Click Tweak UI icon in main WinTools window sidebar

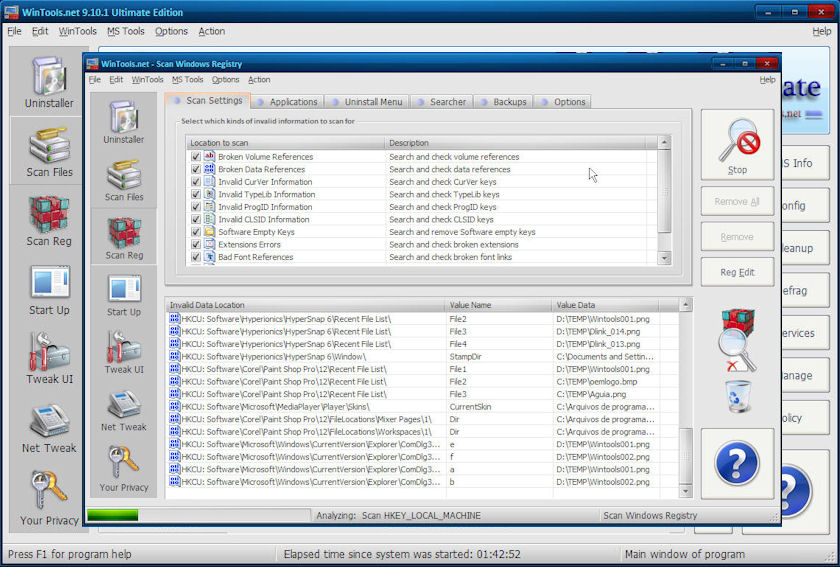pyautogui.click(x=49, y=352)
